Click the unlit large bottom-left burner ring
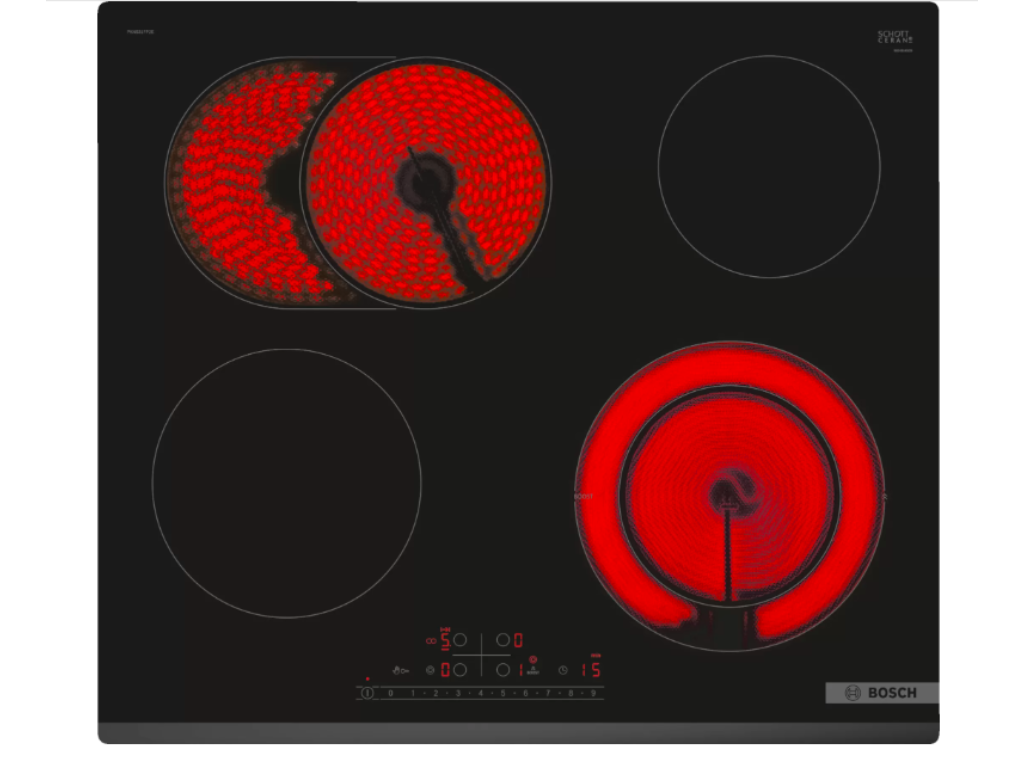 point(286,483)
